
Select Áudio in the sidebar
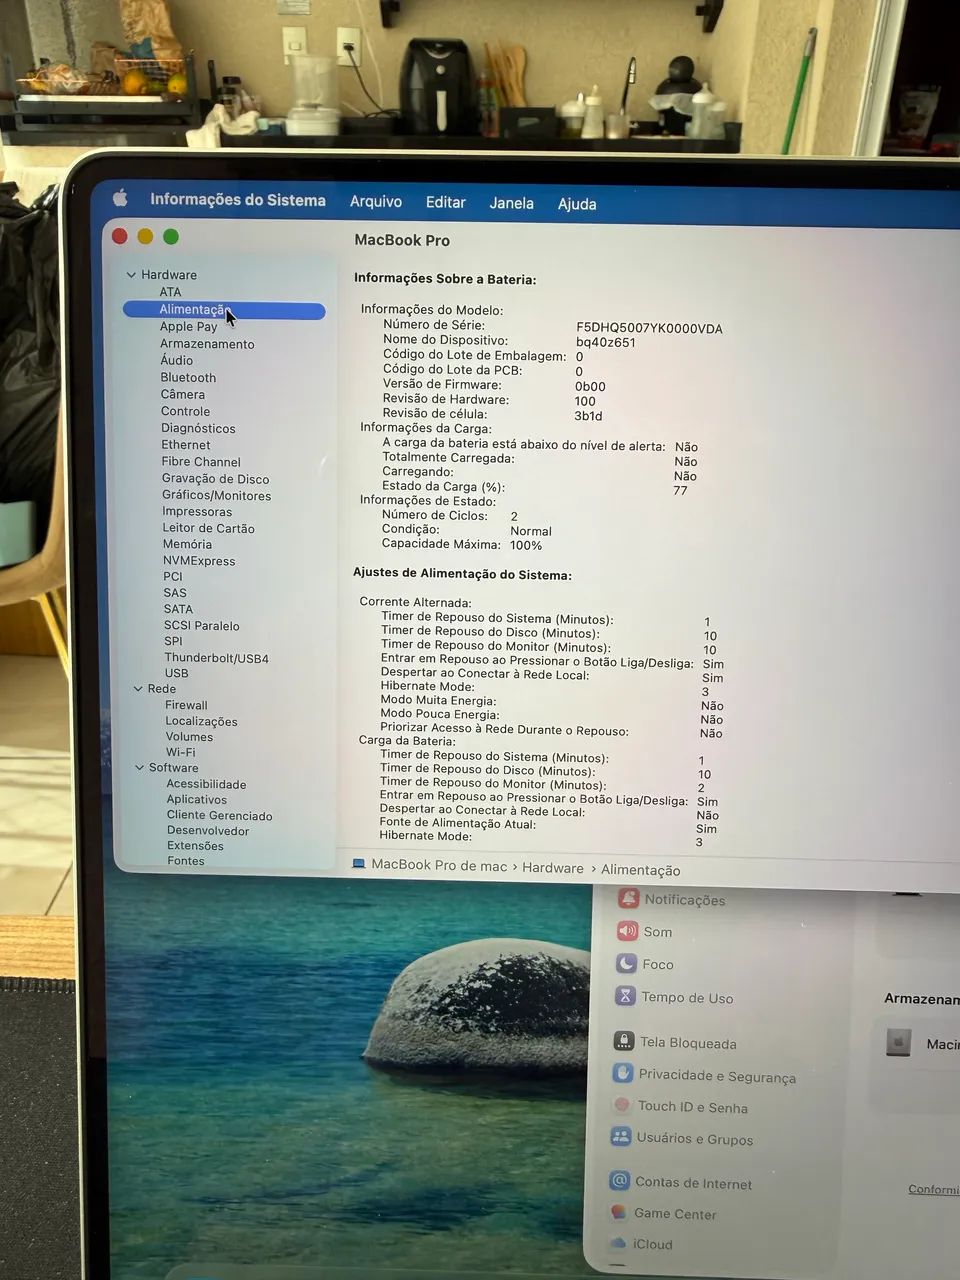[177, 360]
